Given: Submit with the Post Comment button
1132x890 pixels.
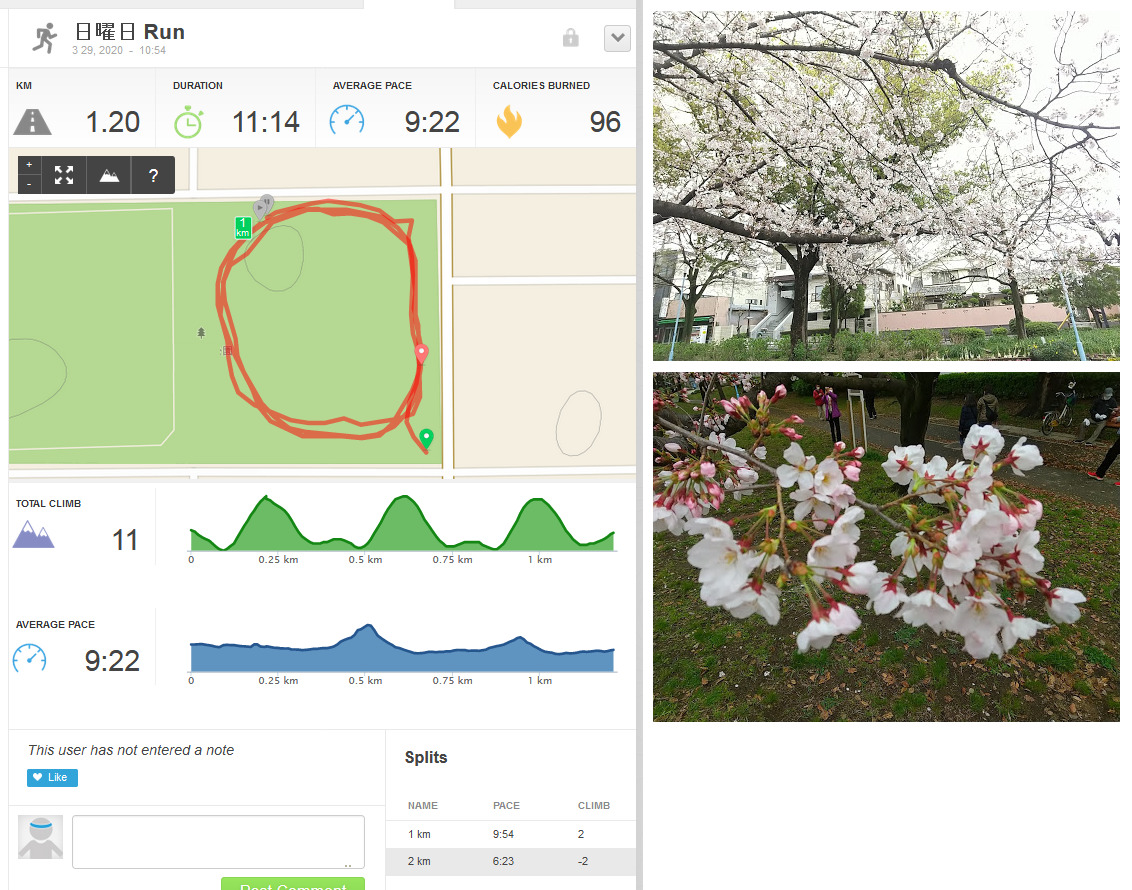Looking at the screenshot, I should pos(292,884).
